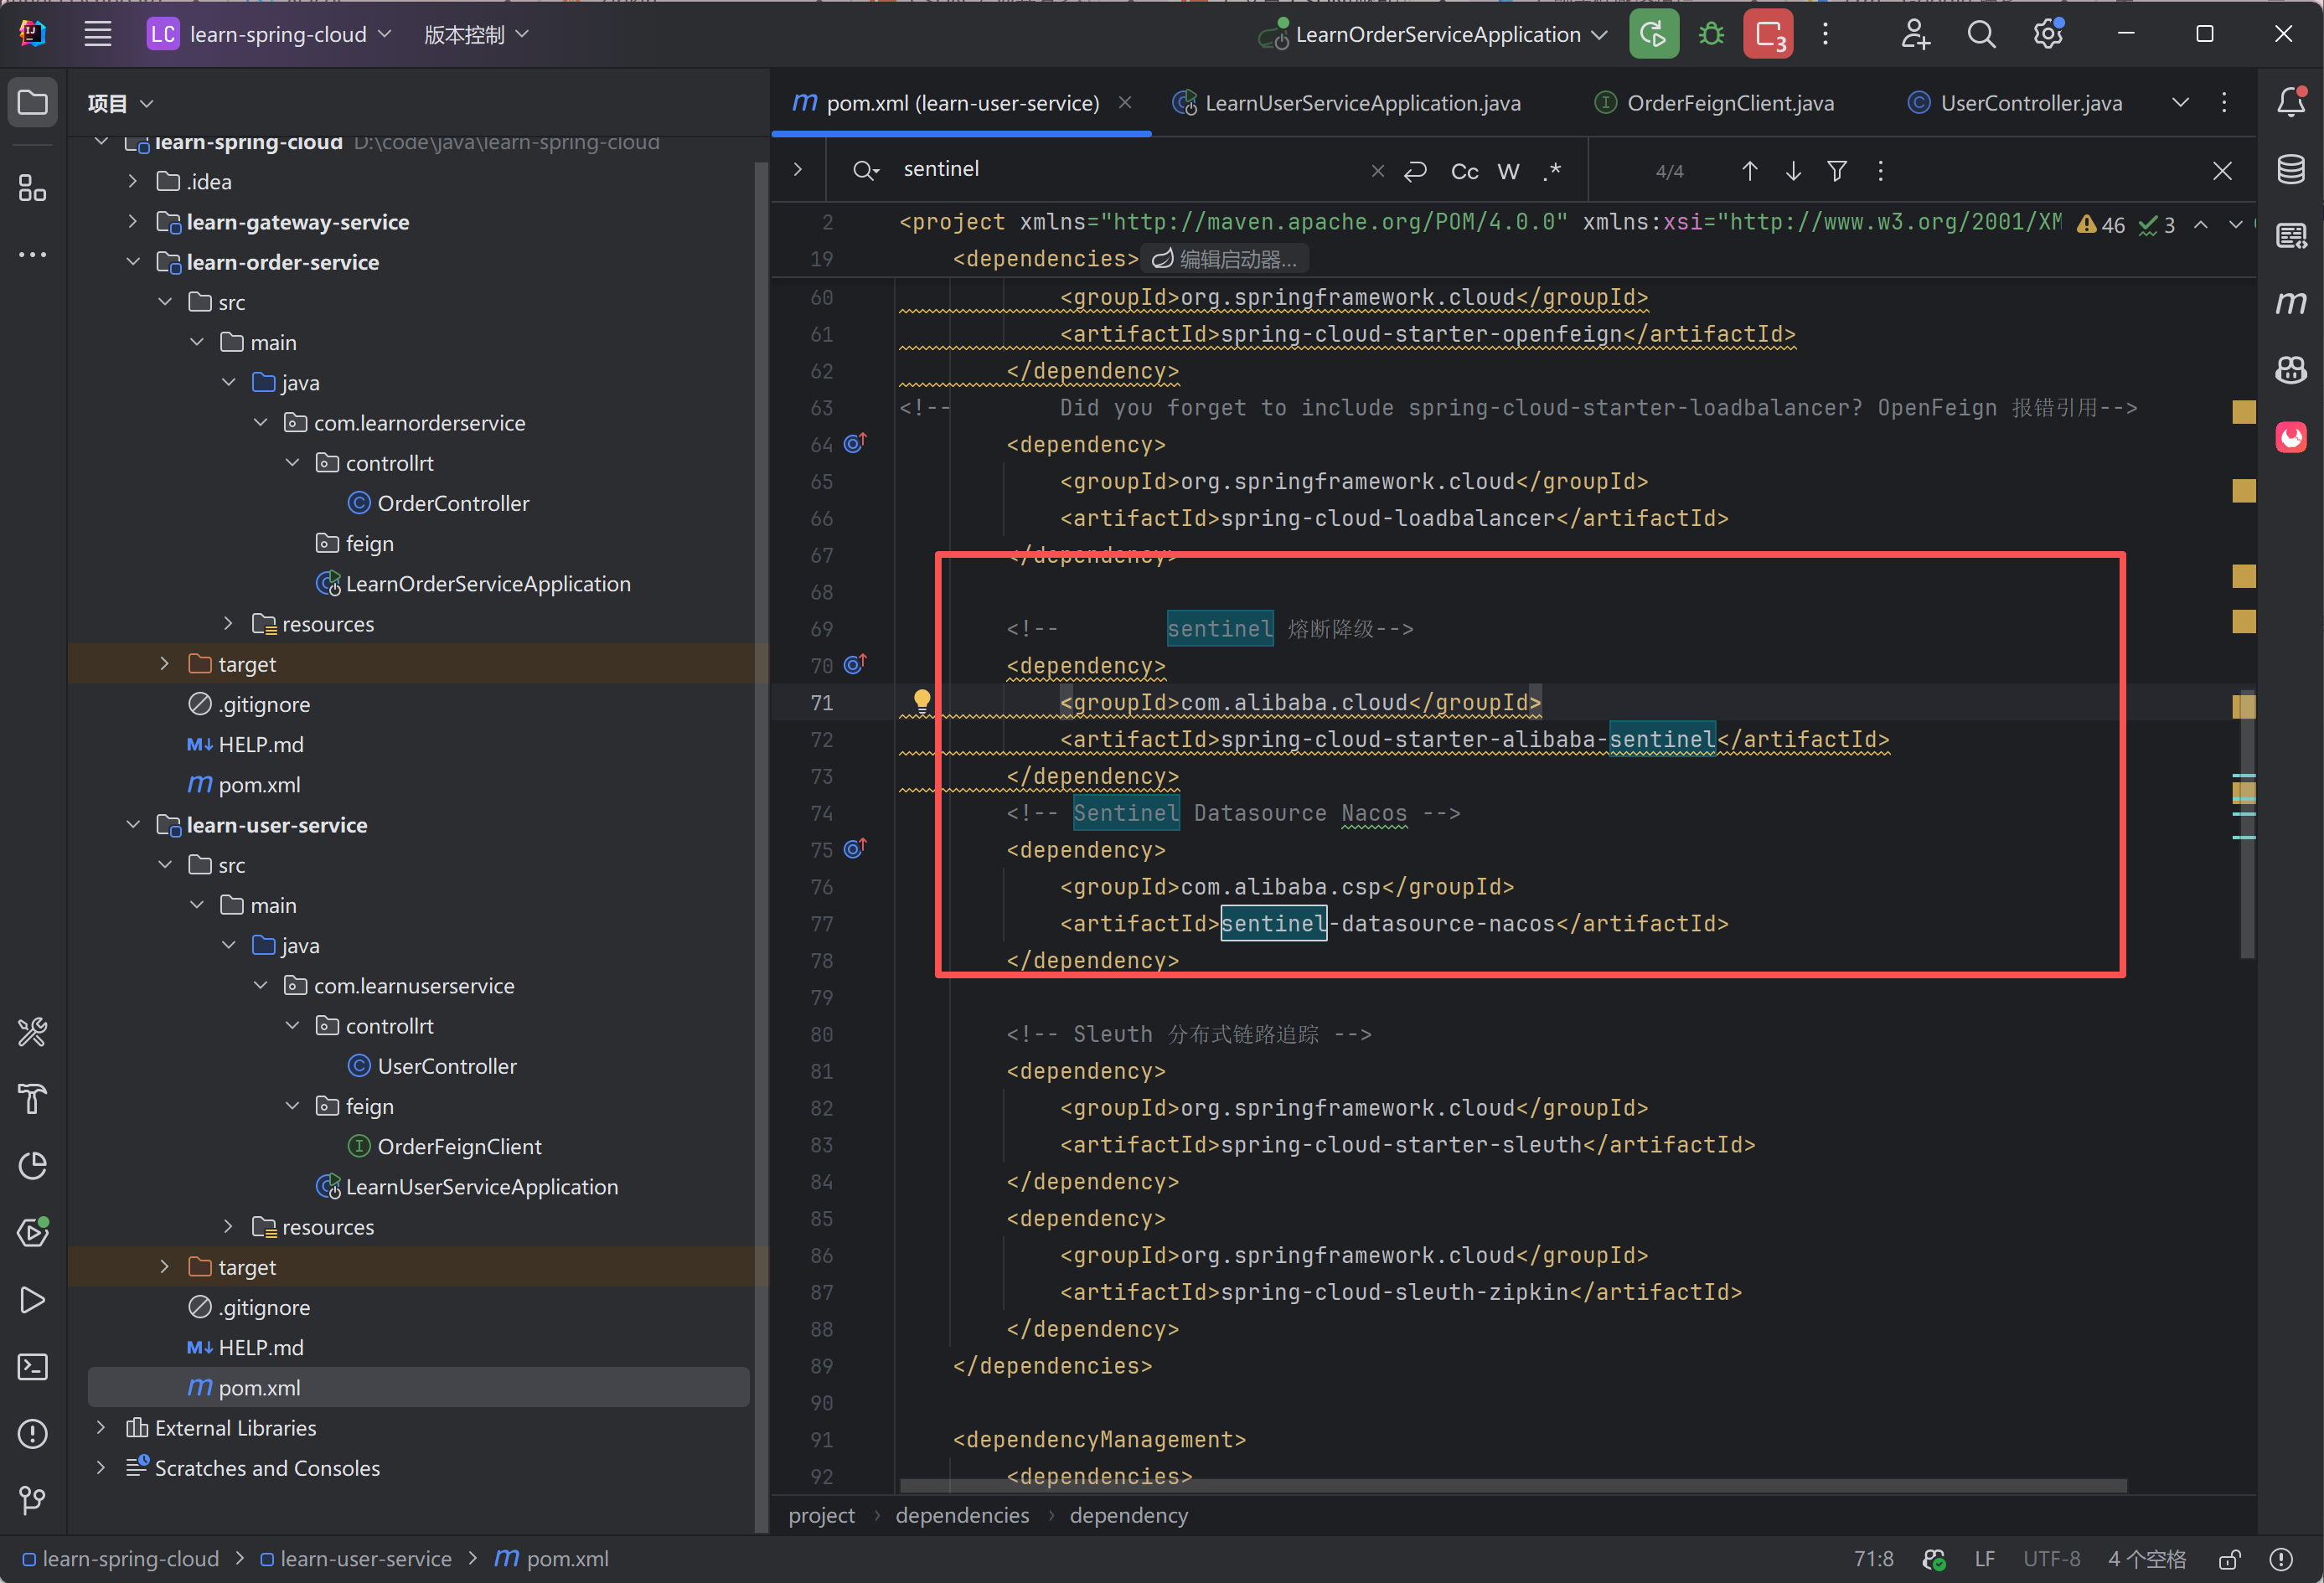
Task: Toggle Match Case (Cc) in search bar
Action: [x=1464, y=171]
